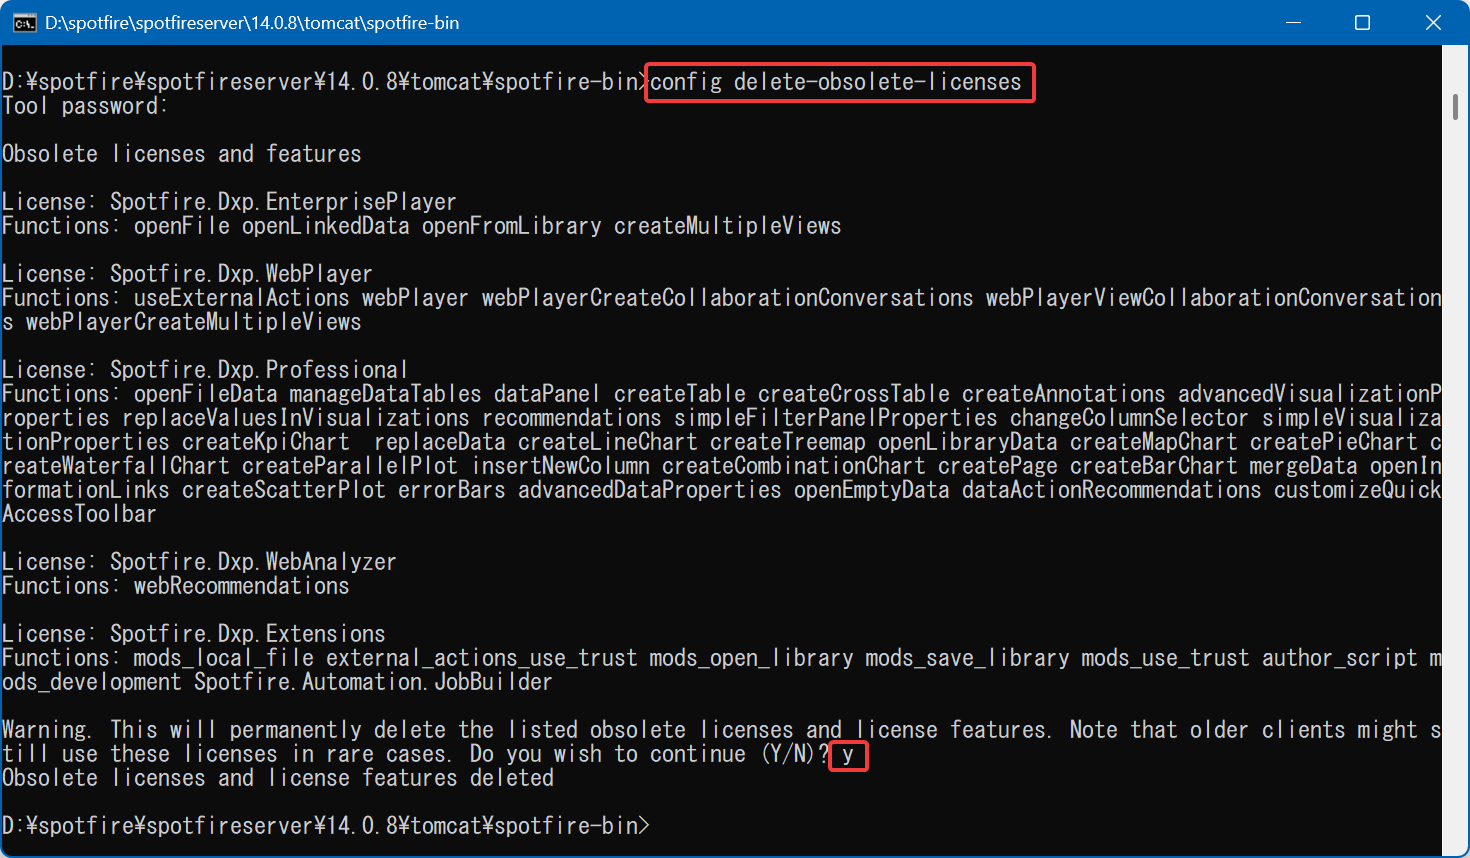1470x858 pixels.
Task: Click 'manageDataTables' function text
Action: click(386, 394)
